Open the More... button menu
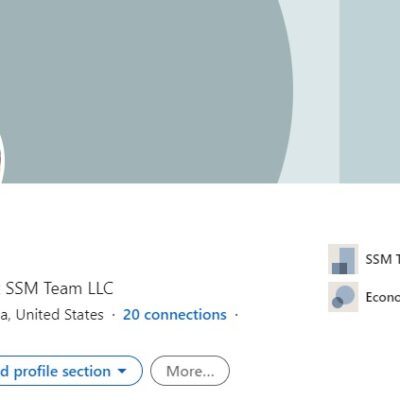The height and width of the screenshot is (400, 400). pos(190,371)
